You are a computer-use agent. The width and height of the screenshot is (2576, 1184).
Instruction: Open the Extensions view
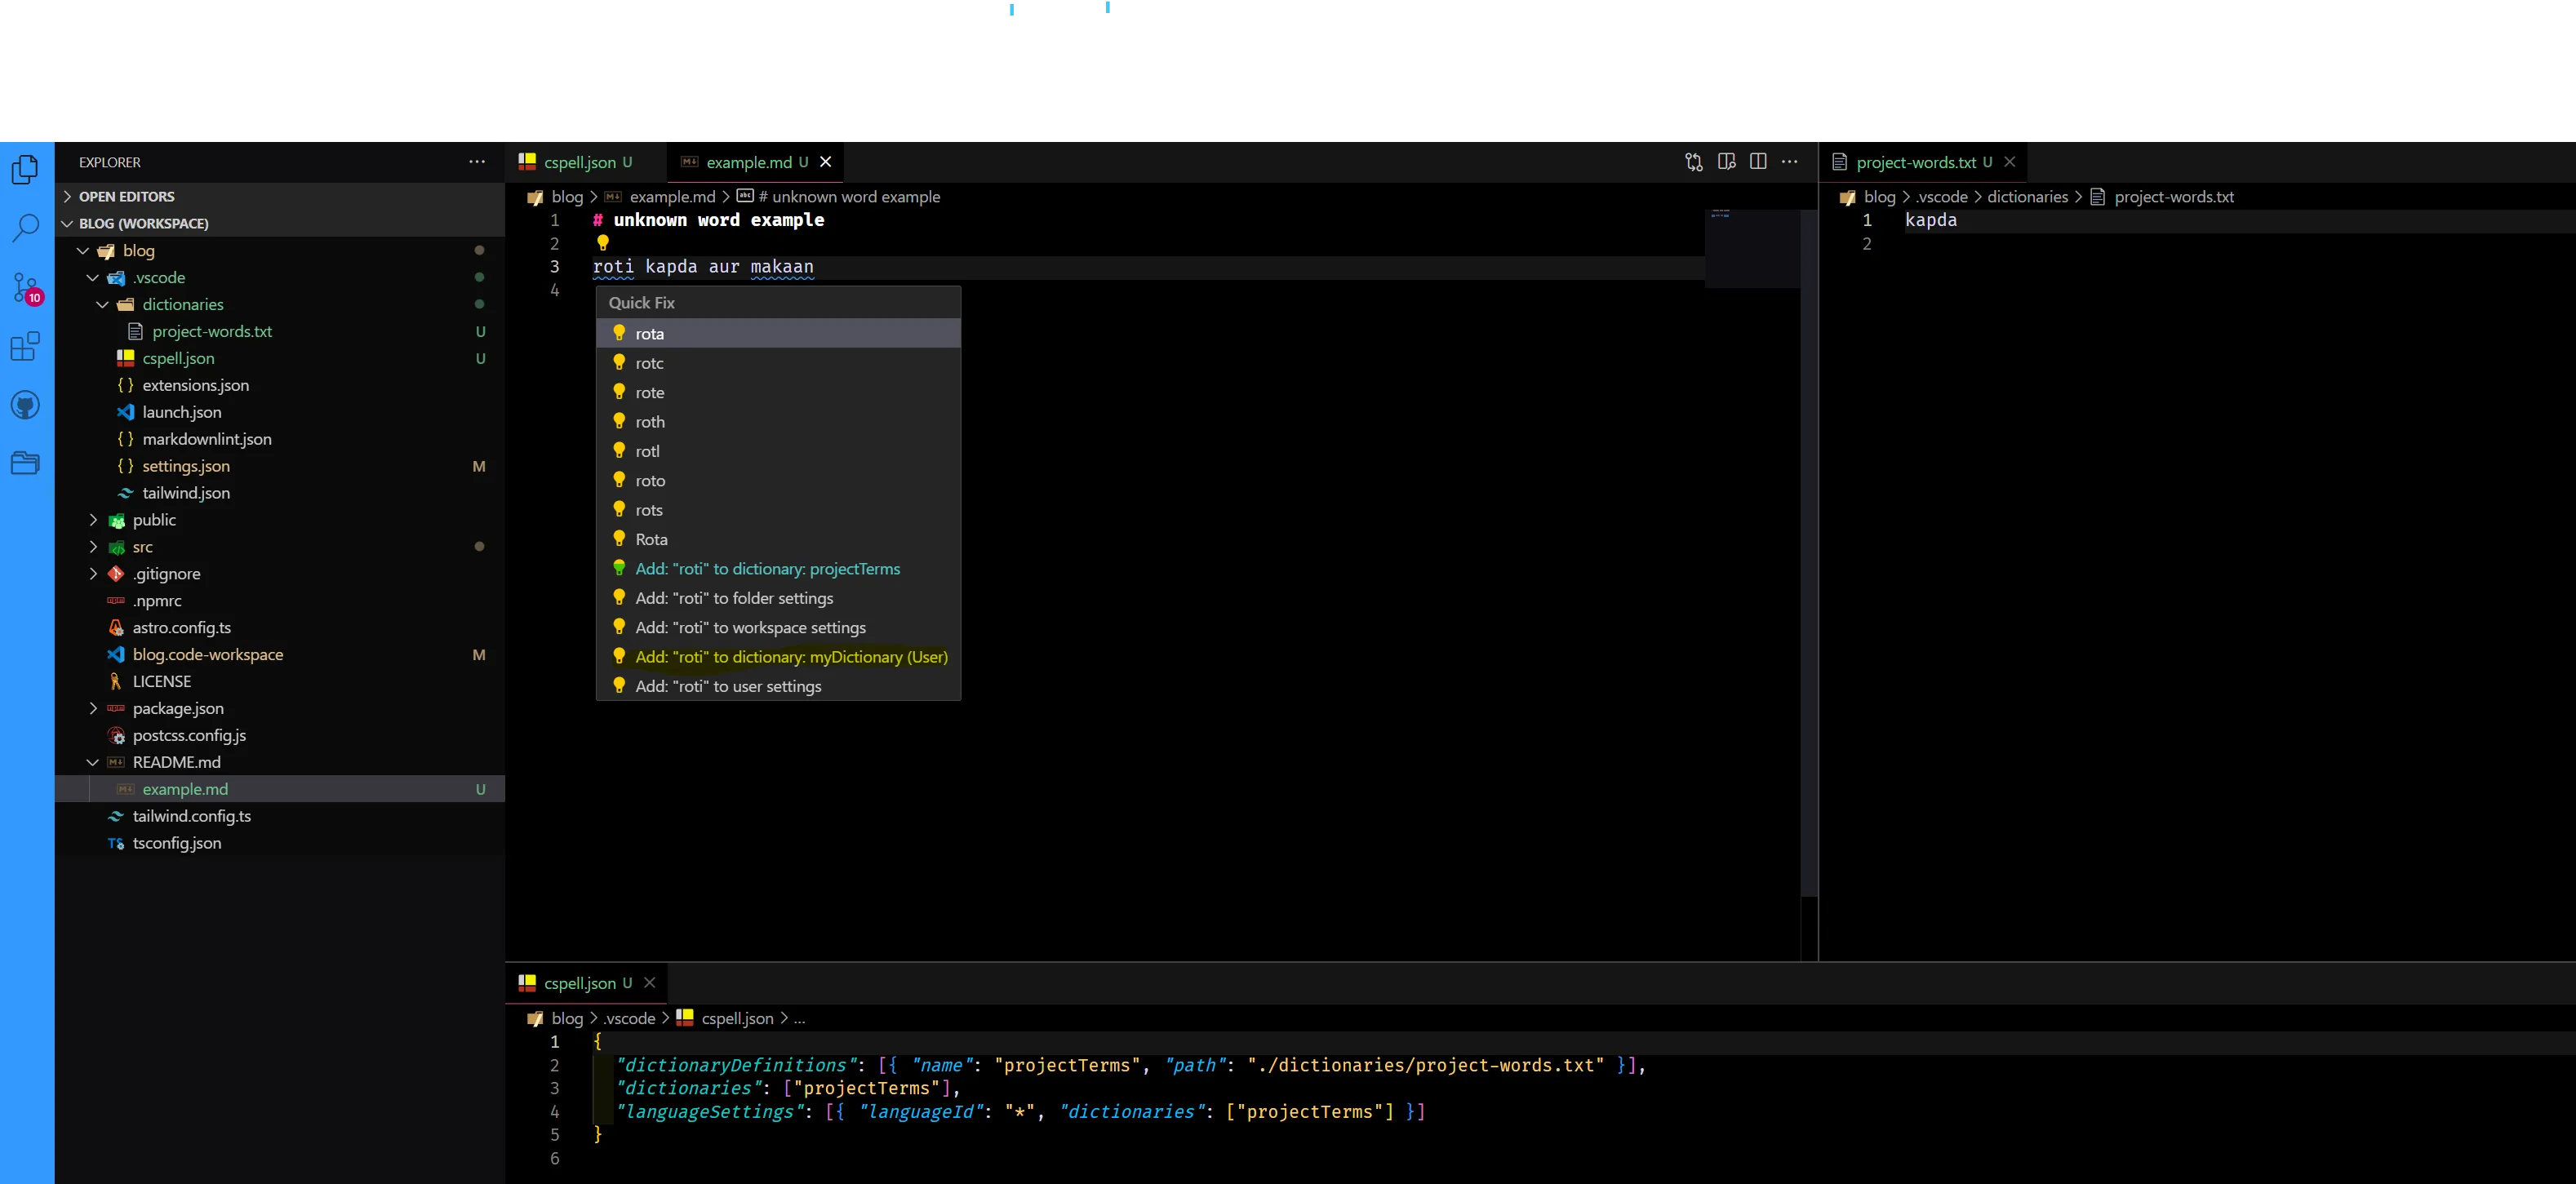(25, 347)
